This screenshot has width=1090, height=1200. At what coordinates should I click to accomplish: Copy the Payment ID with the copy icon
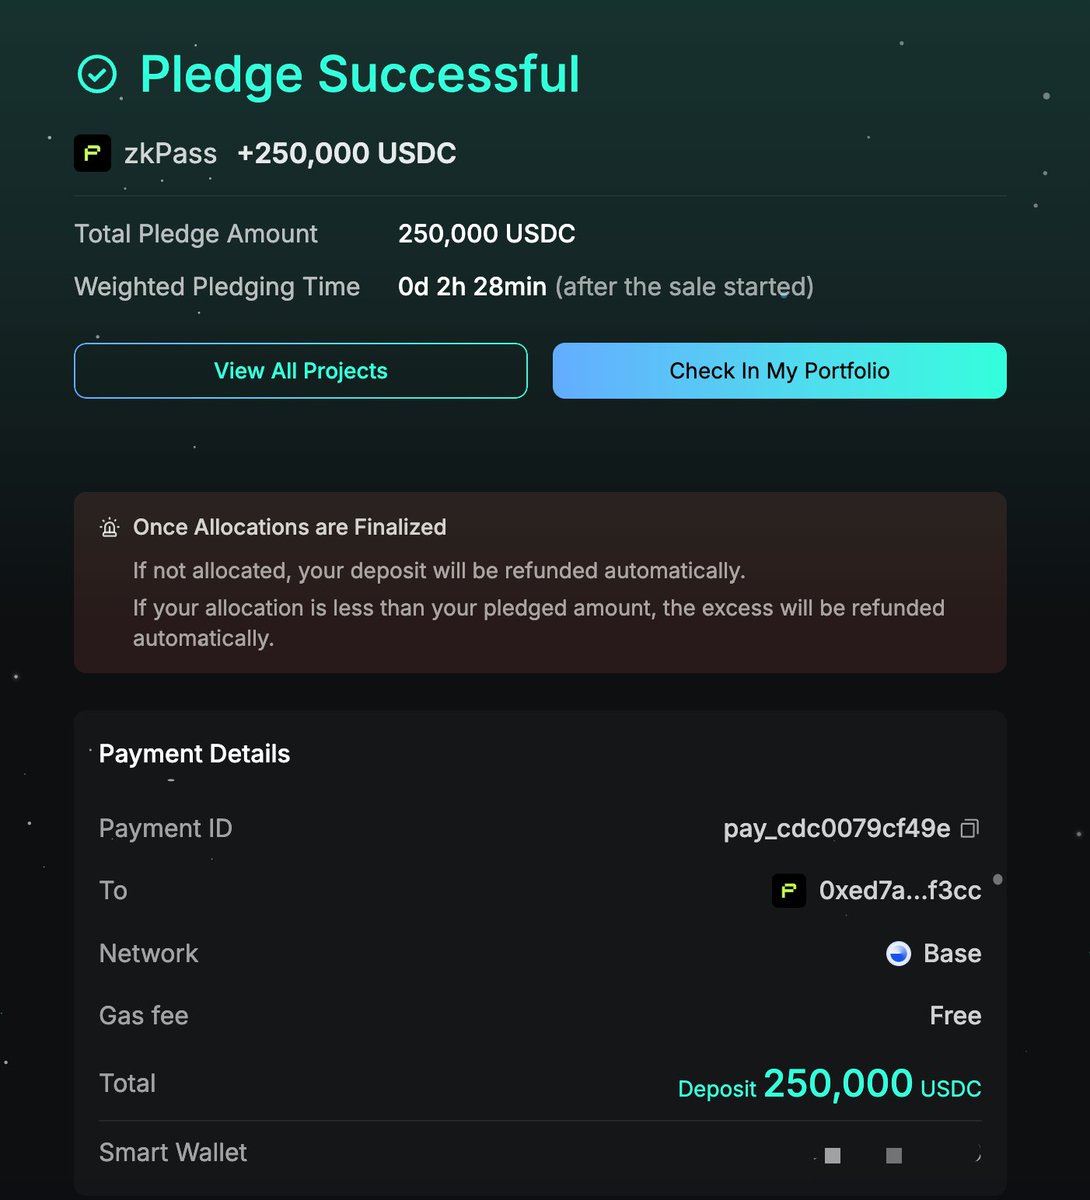click(969, 829)
